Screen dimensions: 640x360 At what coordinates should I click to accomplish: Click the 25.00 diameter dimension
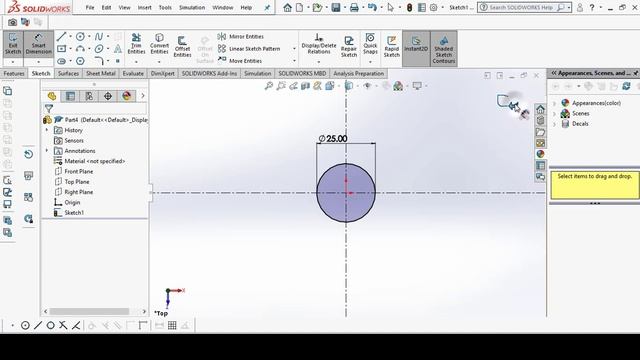coord(333,139)
